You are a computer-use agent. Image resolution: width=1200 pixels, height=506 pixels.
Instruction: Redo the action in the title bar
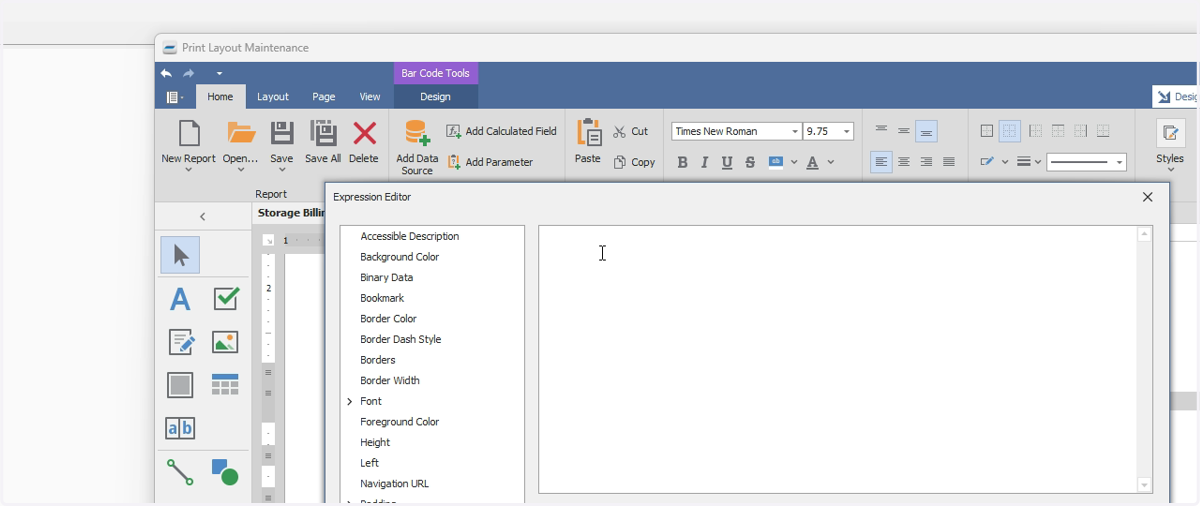[x=188, y=73]
